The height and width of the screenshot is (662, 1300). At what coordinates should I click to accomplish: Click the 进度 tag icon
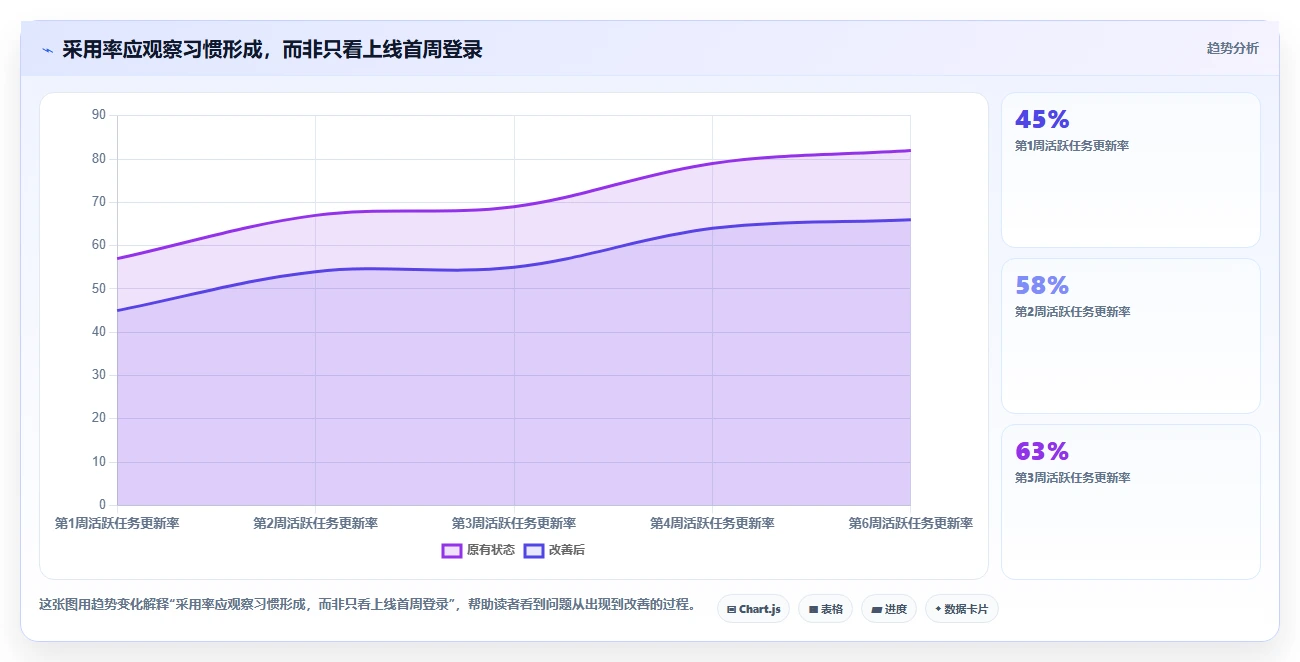(x=876, y=609)
